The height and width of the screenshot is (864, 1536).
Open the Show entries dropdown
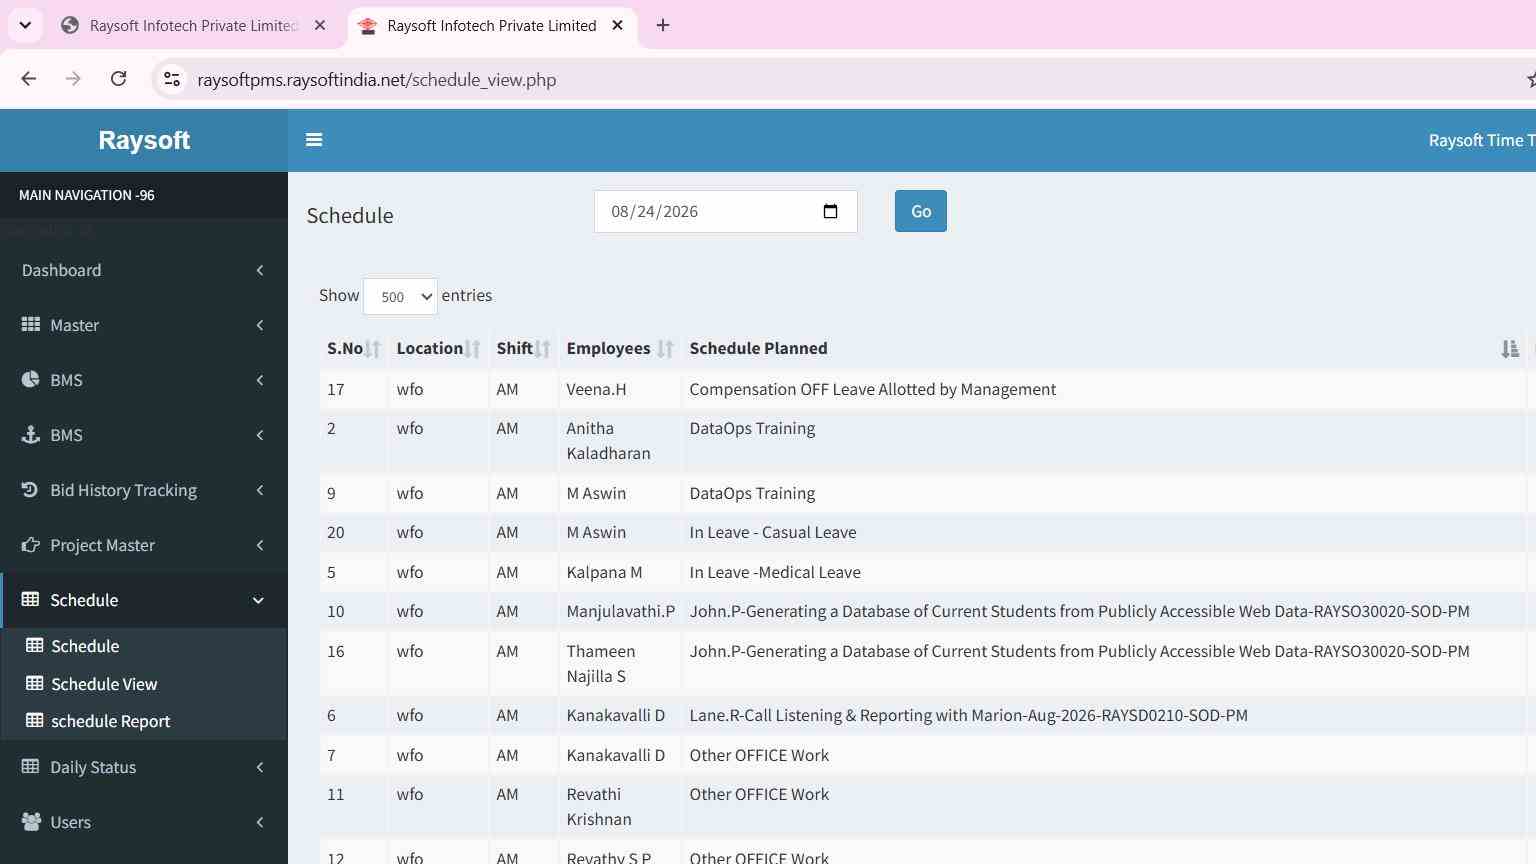point(400,296)
